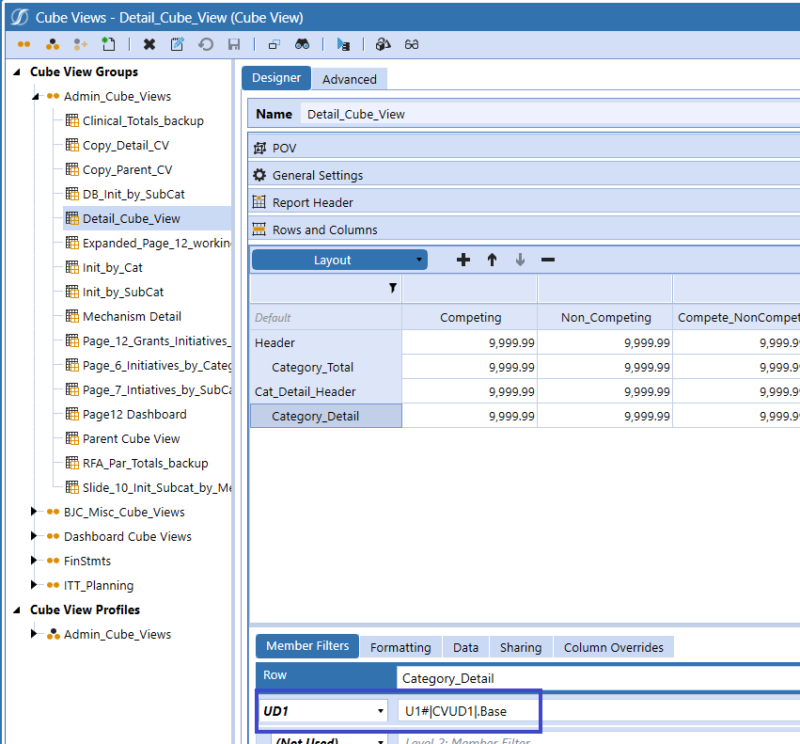
Task: Delete the cube view with the X icon
Action: (x=148, y=44)
